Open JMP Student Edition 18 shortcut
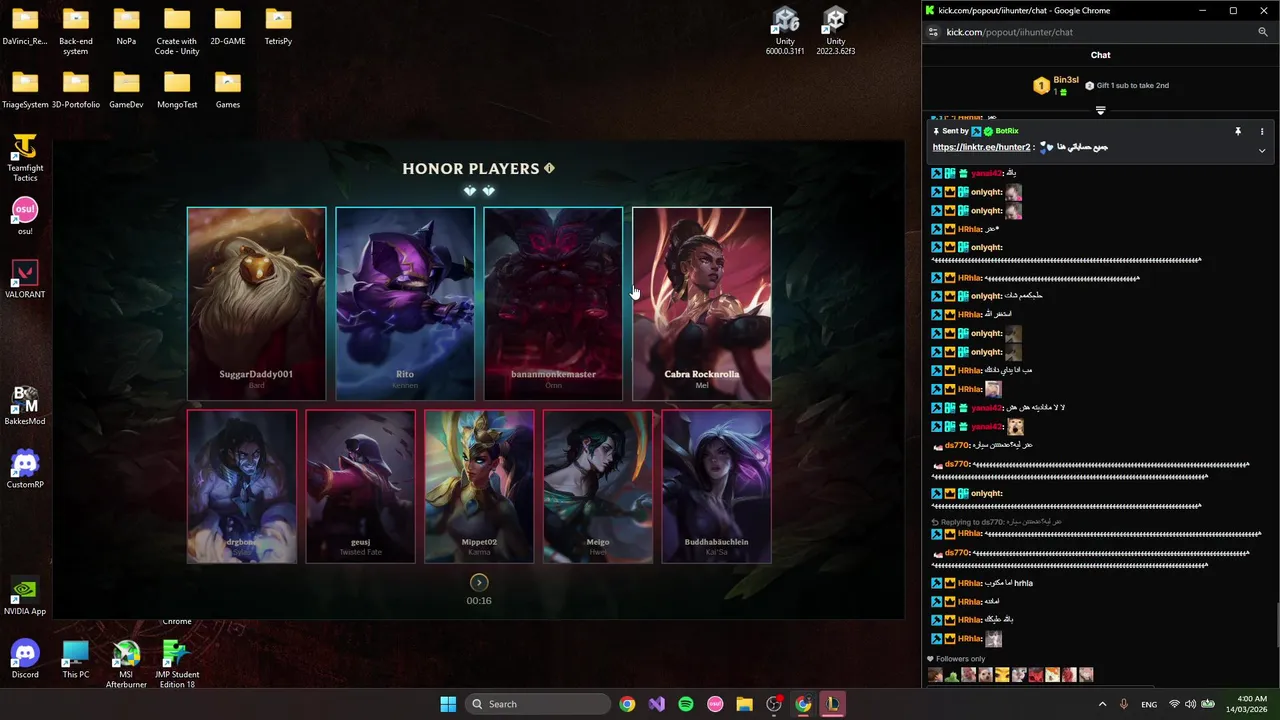The height and width of the screenshot is (720, 1280). click(177, 664)
